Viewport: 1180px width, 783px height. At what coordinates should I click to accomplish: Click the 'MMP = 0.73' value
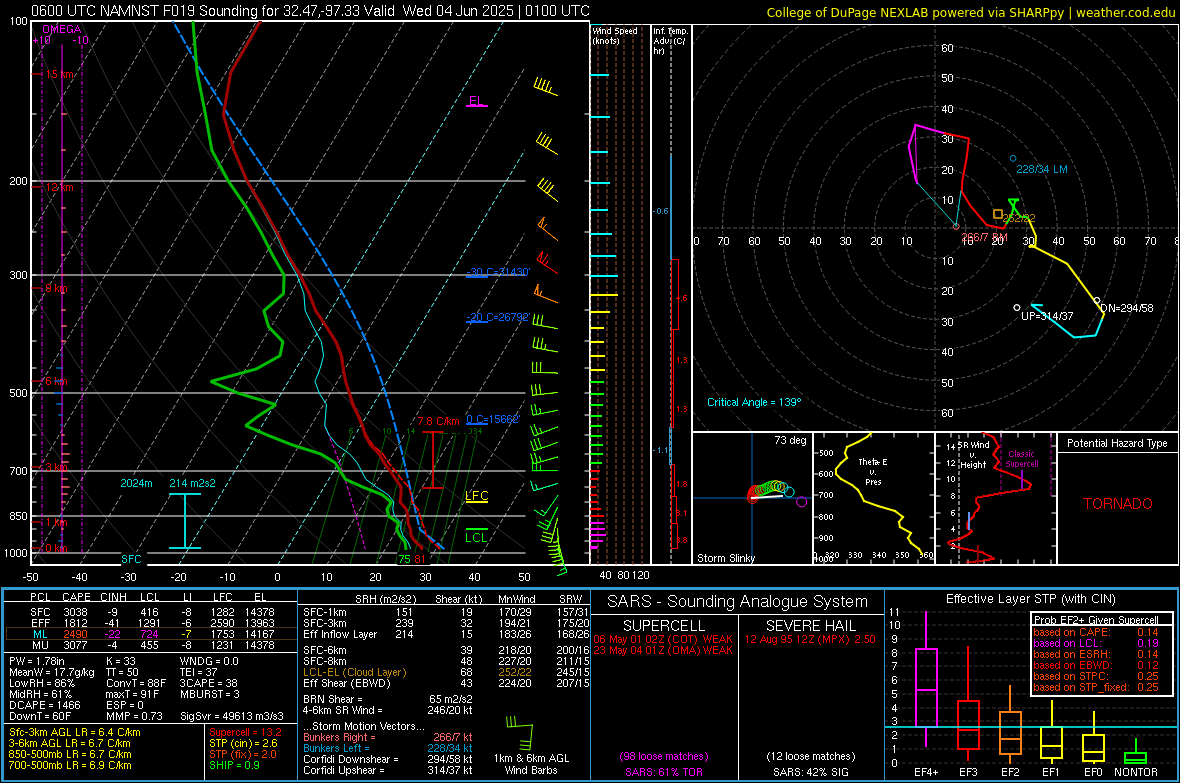click(134, 716)
